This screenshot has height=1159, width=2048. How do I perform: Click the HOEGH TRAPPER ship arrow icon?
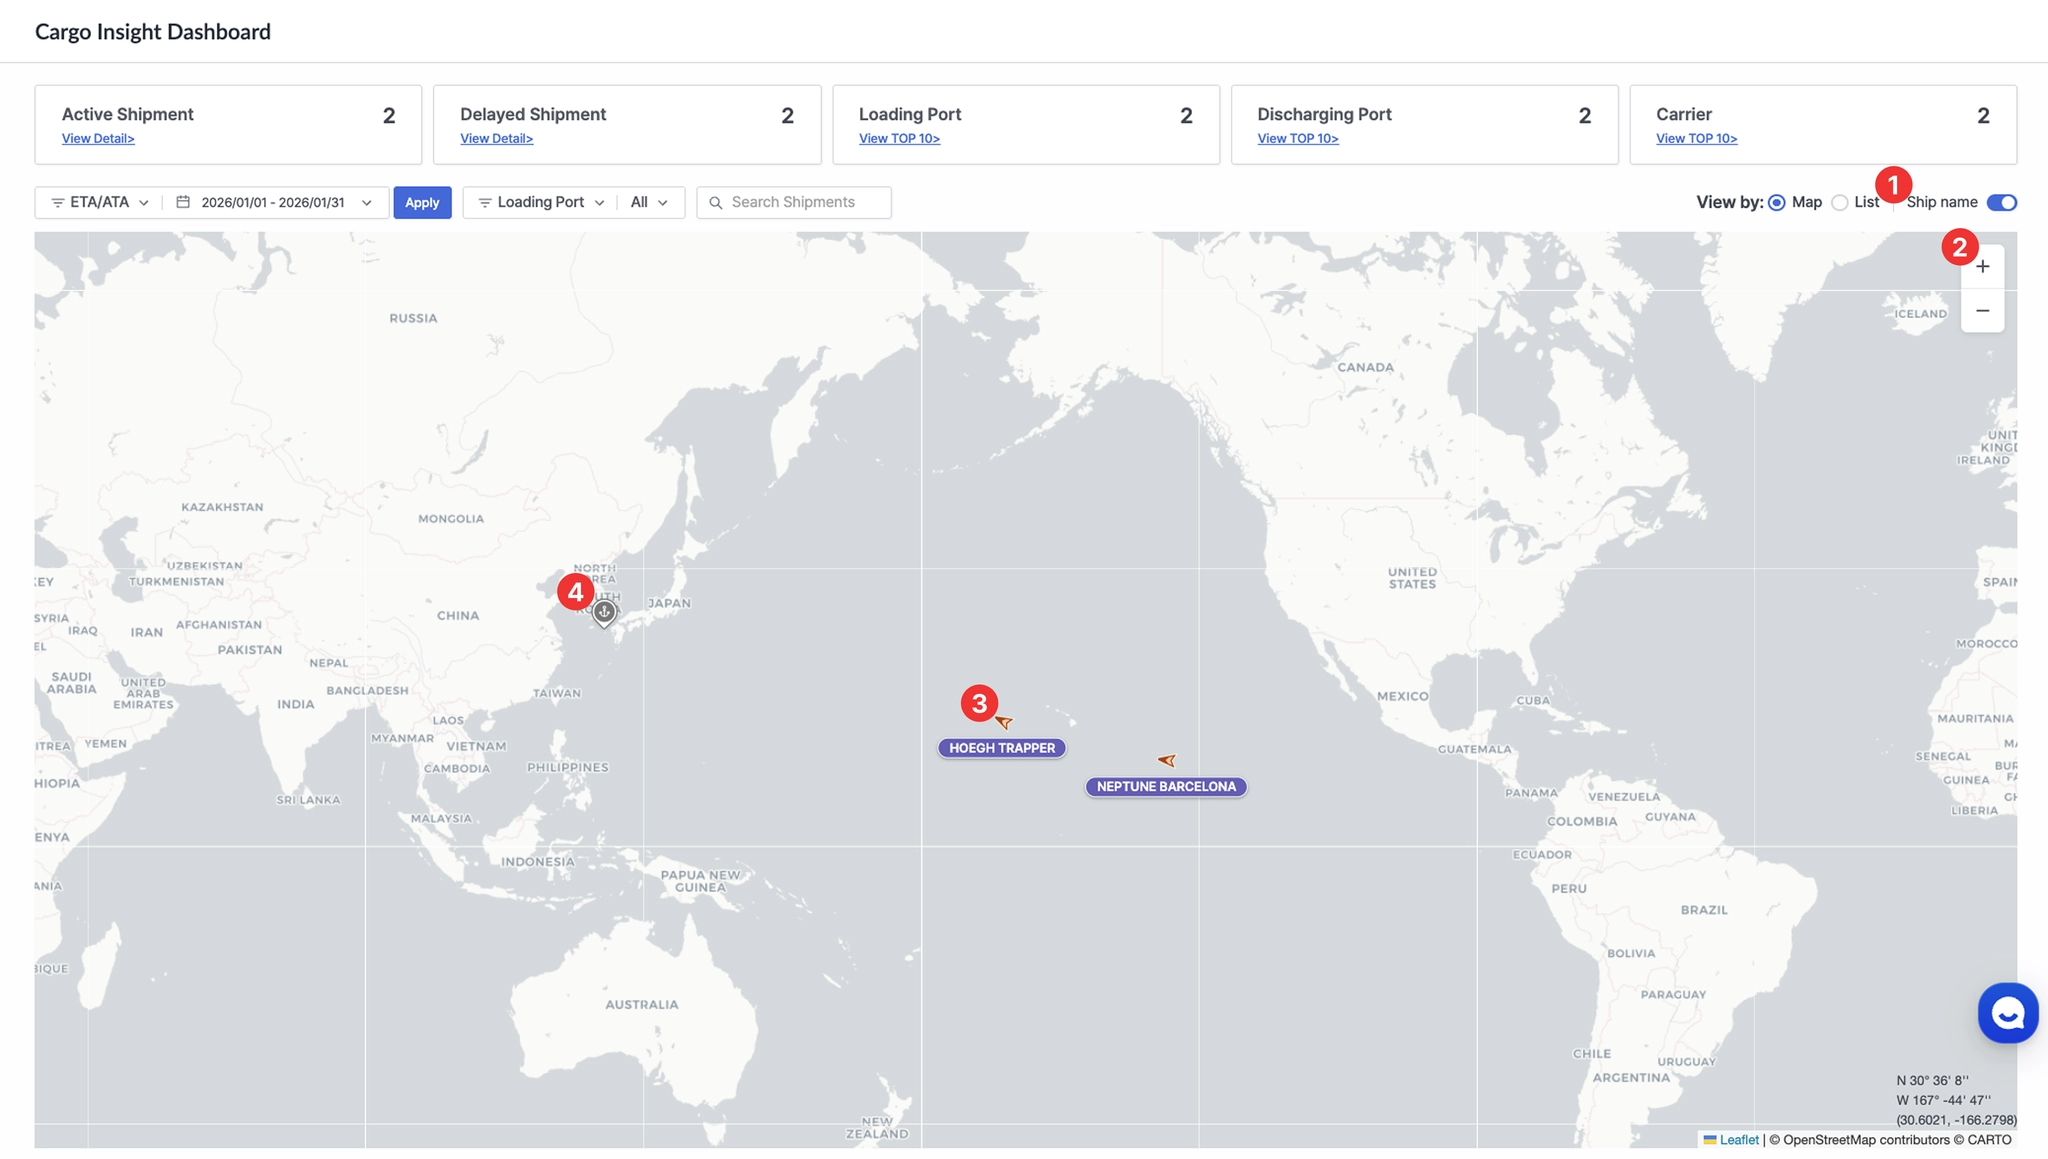point(1004,721)
